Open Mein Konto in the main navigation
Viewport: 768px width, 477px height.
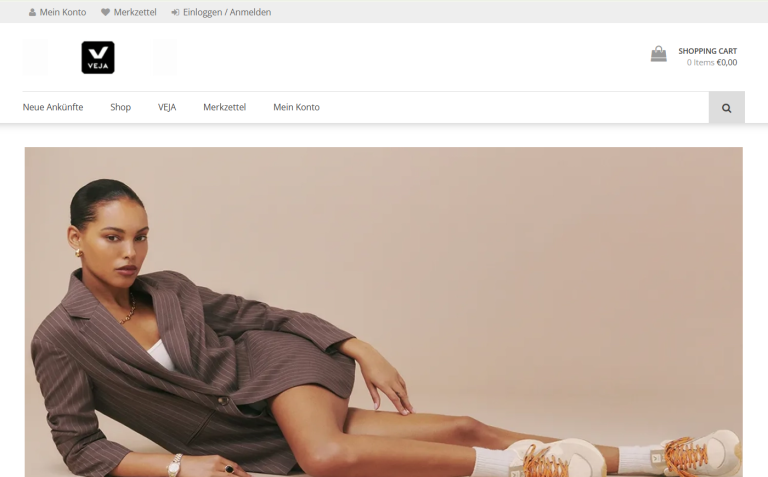(x=296, y=107)
